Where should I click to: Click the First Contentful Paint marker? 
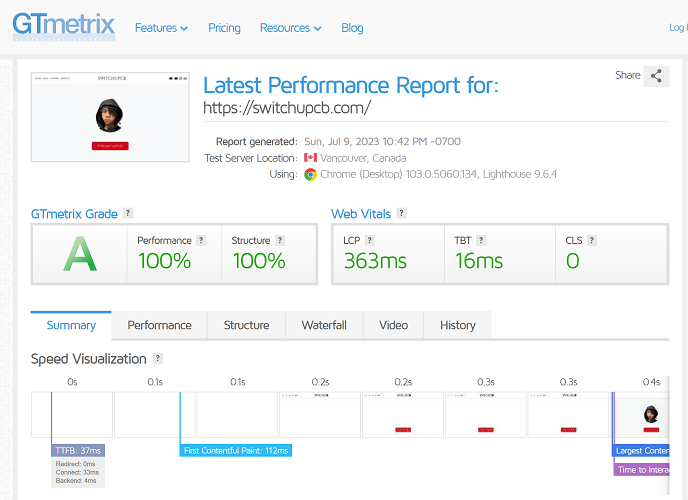[x=236, y=451]
